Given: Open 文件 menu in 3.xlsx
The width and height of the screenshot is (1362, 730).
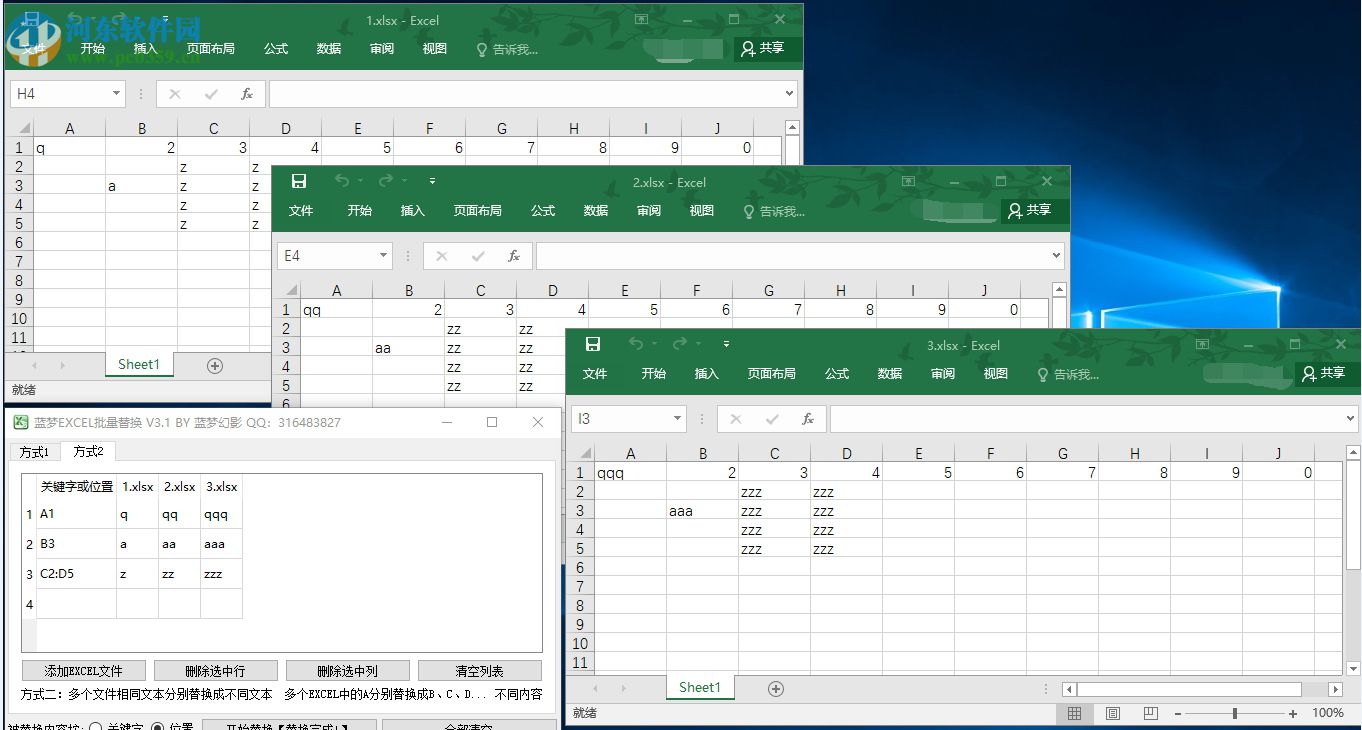Looking at the screenshot, I should pos(595,374).
